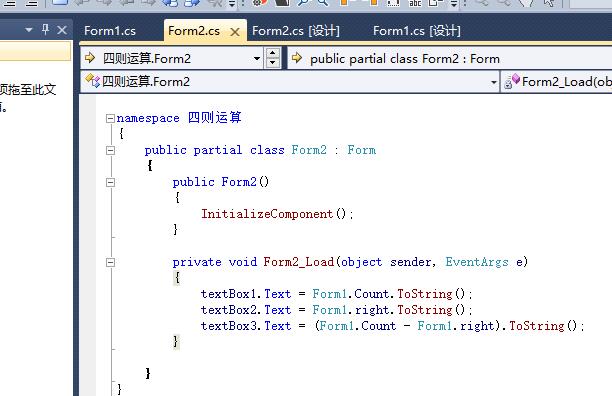Image resolution: width=612 pixels, height=396 pixels.
Task: Click 'textBox3' in the code
Action: (x=229, y=326)
